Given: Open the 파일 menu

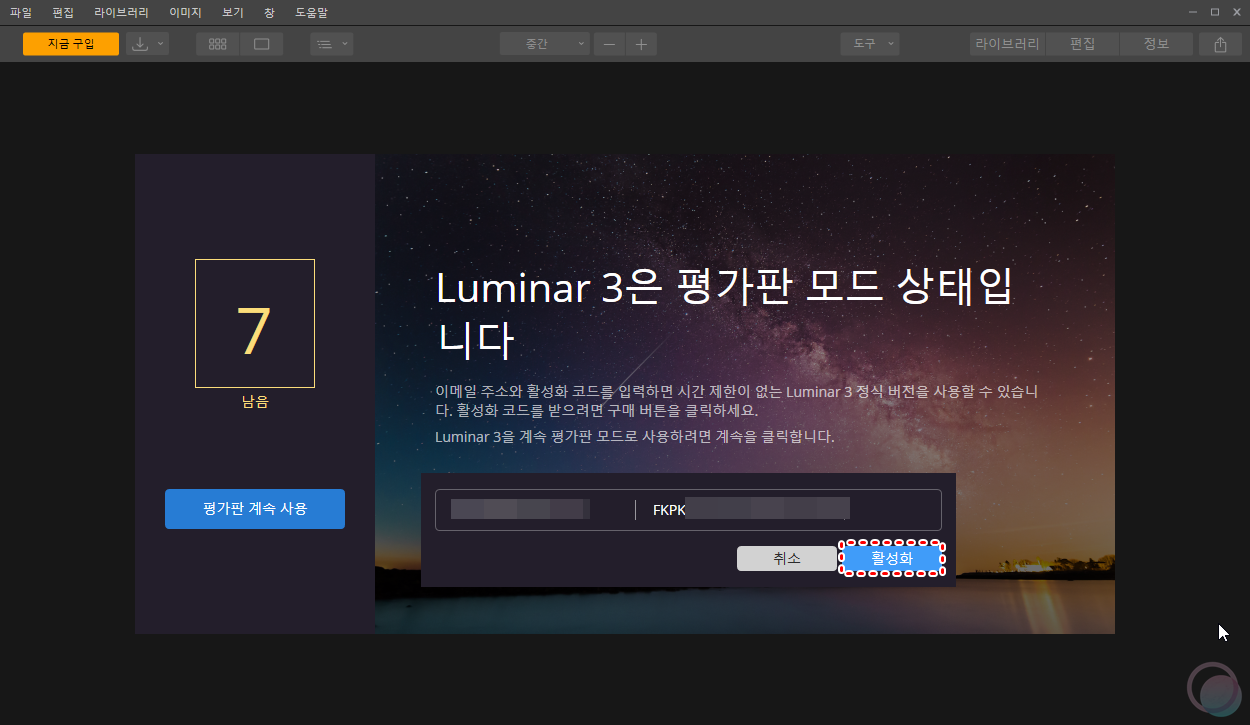Looking at the screenshot, I should coord(21,13).
